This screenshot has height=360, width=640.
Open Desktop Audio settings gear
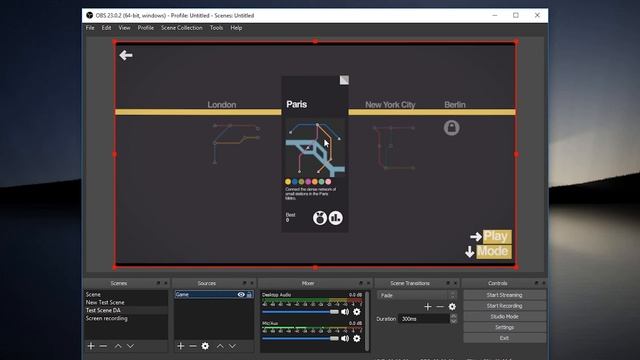click(x=357, y=312)
